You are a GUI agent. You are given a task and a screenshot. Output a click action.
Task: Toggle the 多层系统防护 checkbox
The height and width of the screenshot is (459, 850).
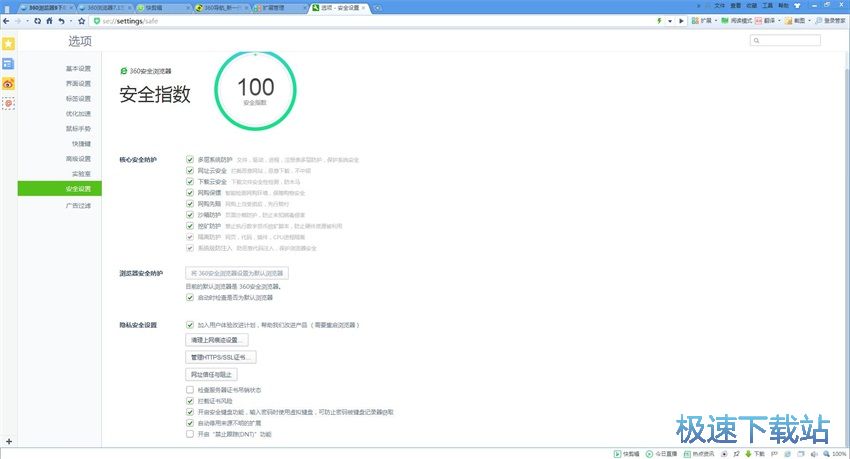click(190, 159)
